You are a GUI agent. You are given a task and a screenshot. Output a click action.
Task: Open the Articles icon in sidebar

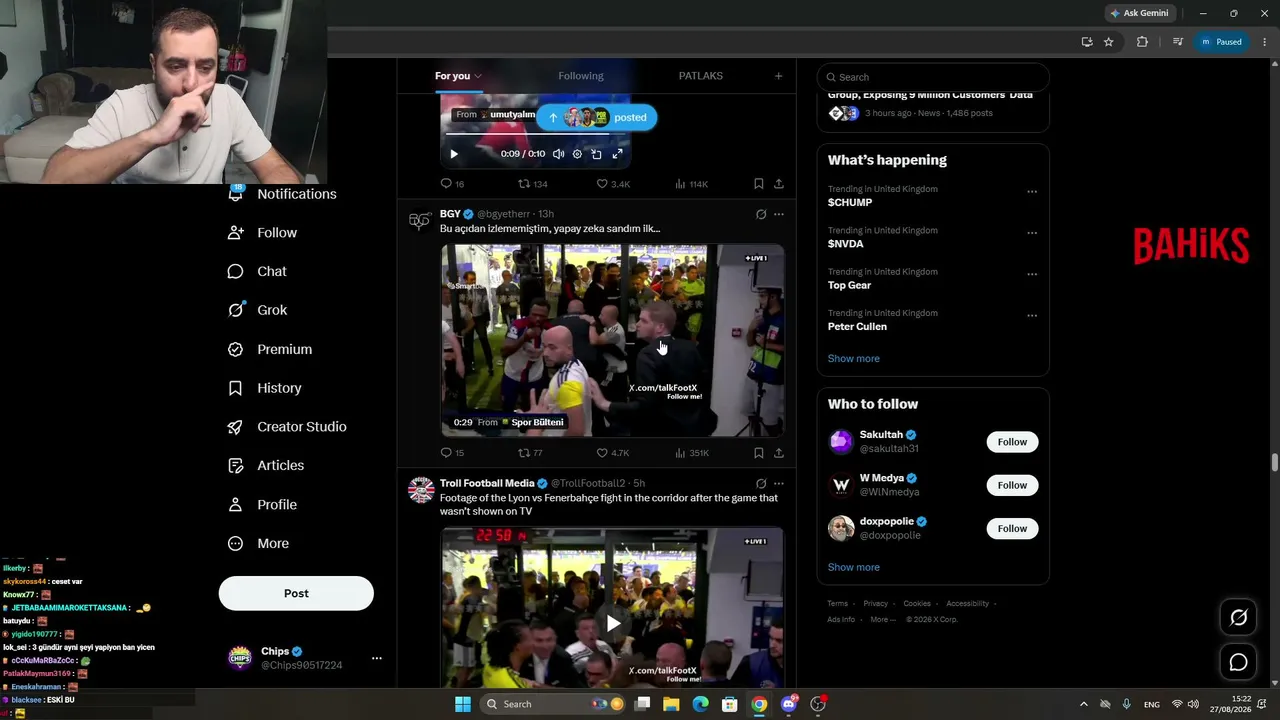[236, 465]
